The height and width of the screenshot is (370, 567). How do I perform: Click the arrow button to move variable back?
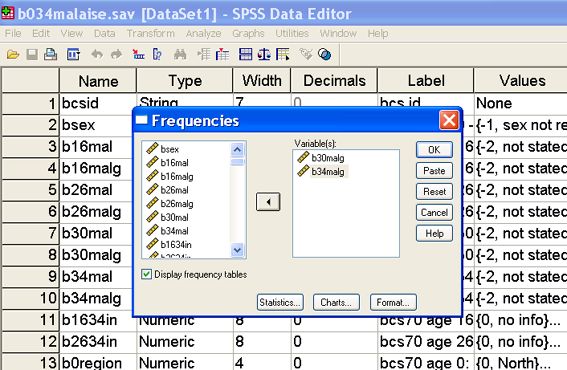point(268,202)
